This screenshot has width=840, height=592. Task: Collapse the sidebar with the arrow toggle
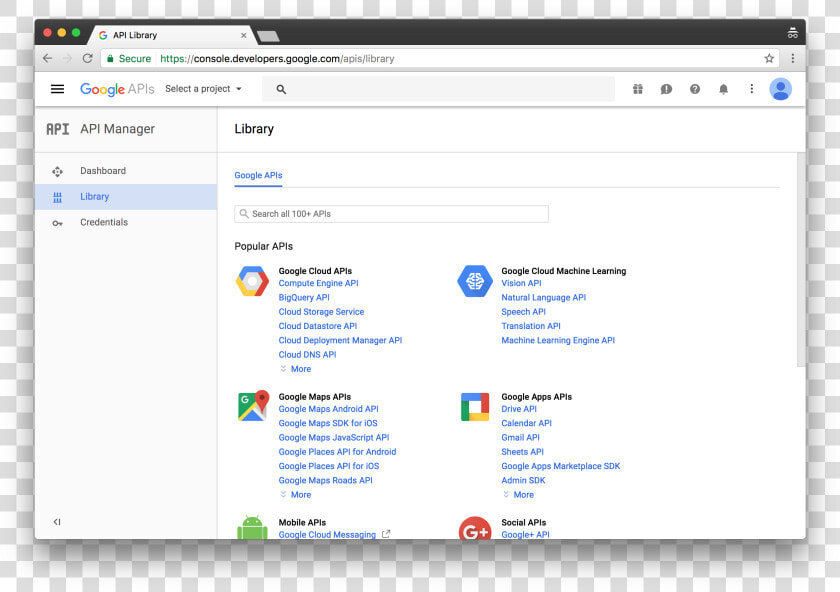point(57,522)
